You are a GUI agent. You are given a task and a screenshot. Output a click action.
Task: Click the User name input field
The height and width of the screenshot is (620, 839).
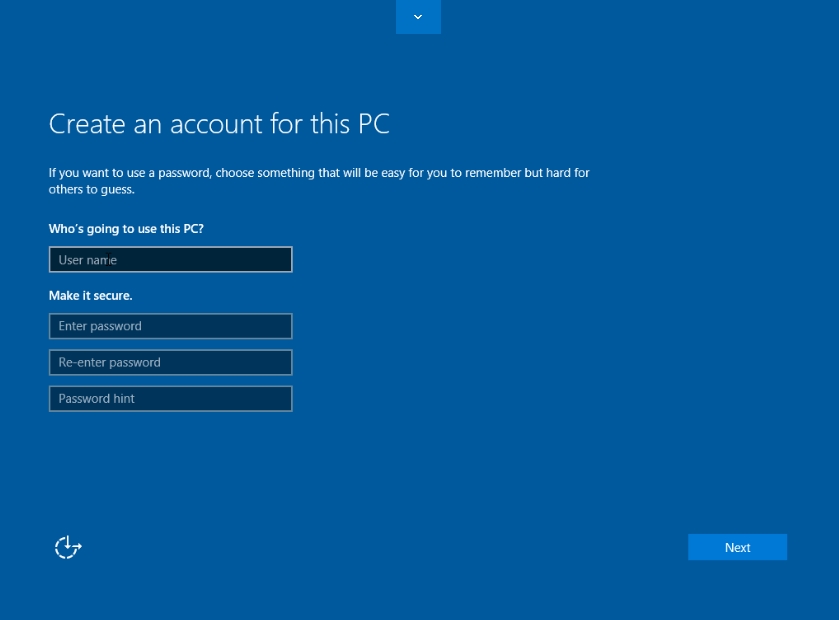[x=170, y=260]
